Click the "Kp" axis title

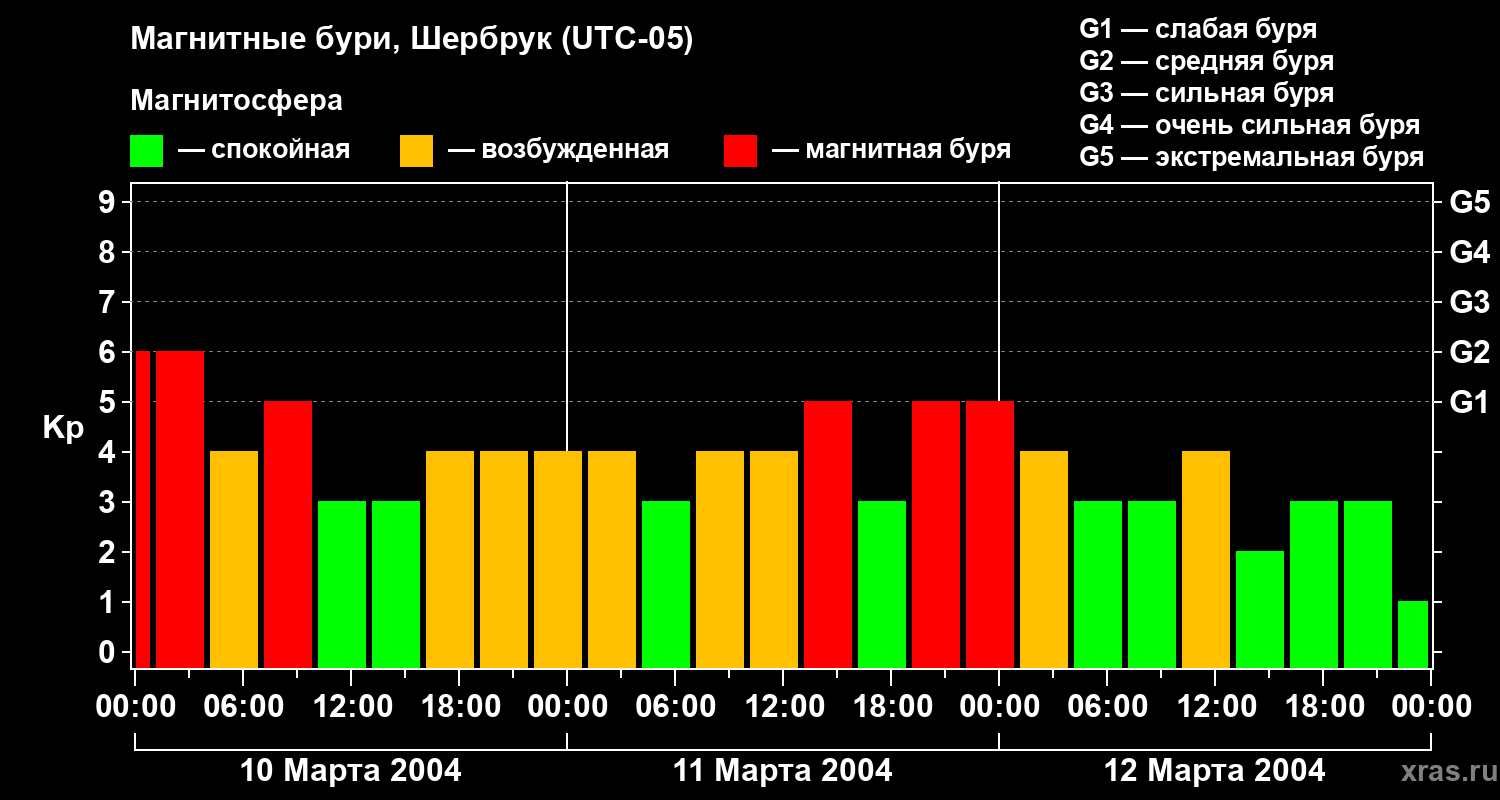pyautogui.click(x=63, y=429)
